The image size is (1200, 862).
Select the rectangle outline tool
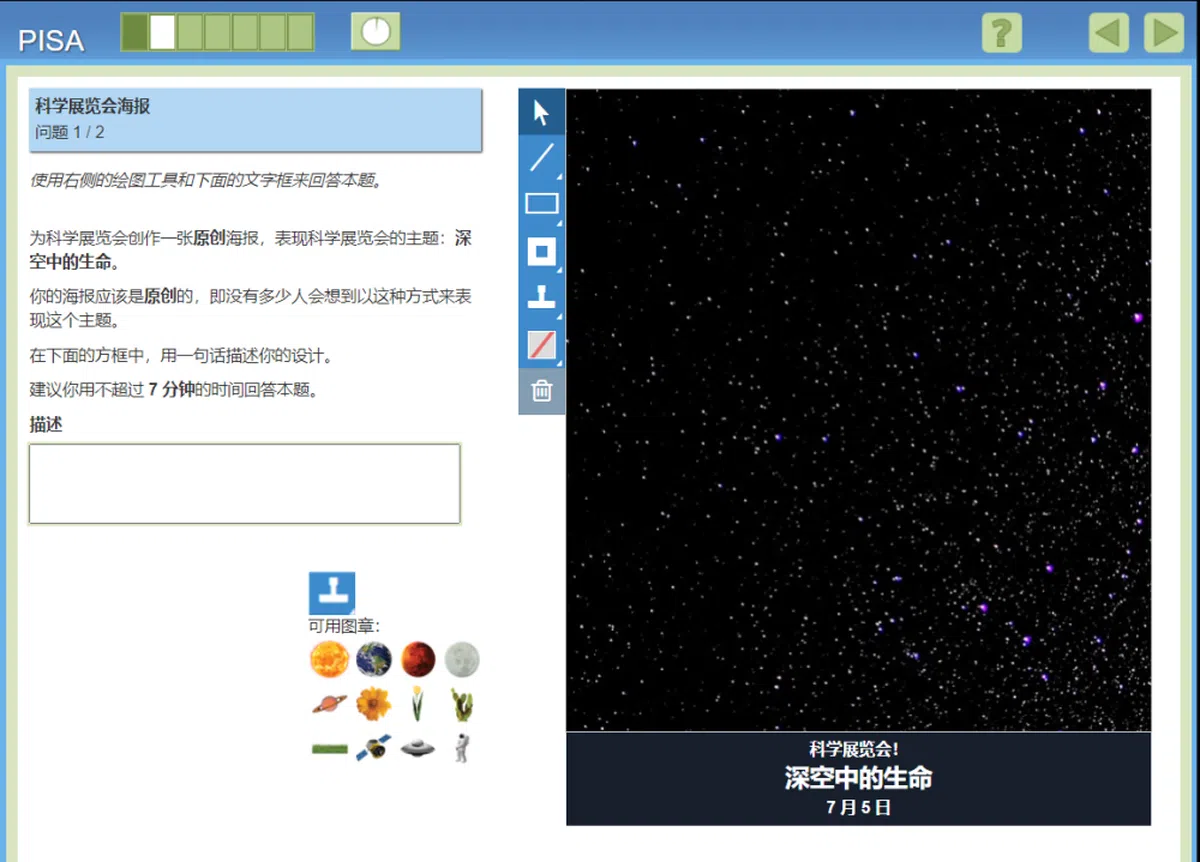point(541,203)
